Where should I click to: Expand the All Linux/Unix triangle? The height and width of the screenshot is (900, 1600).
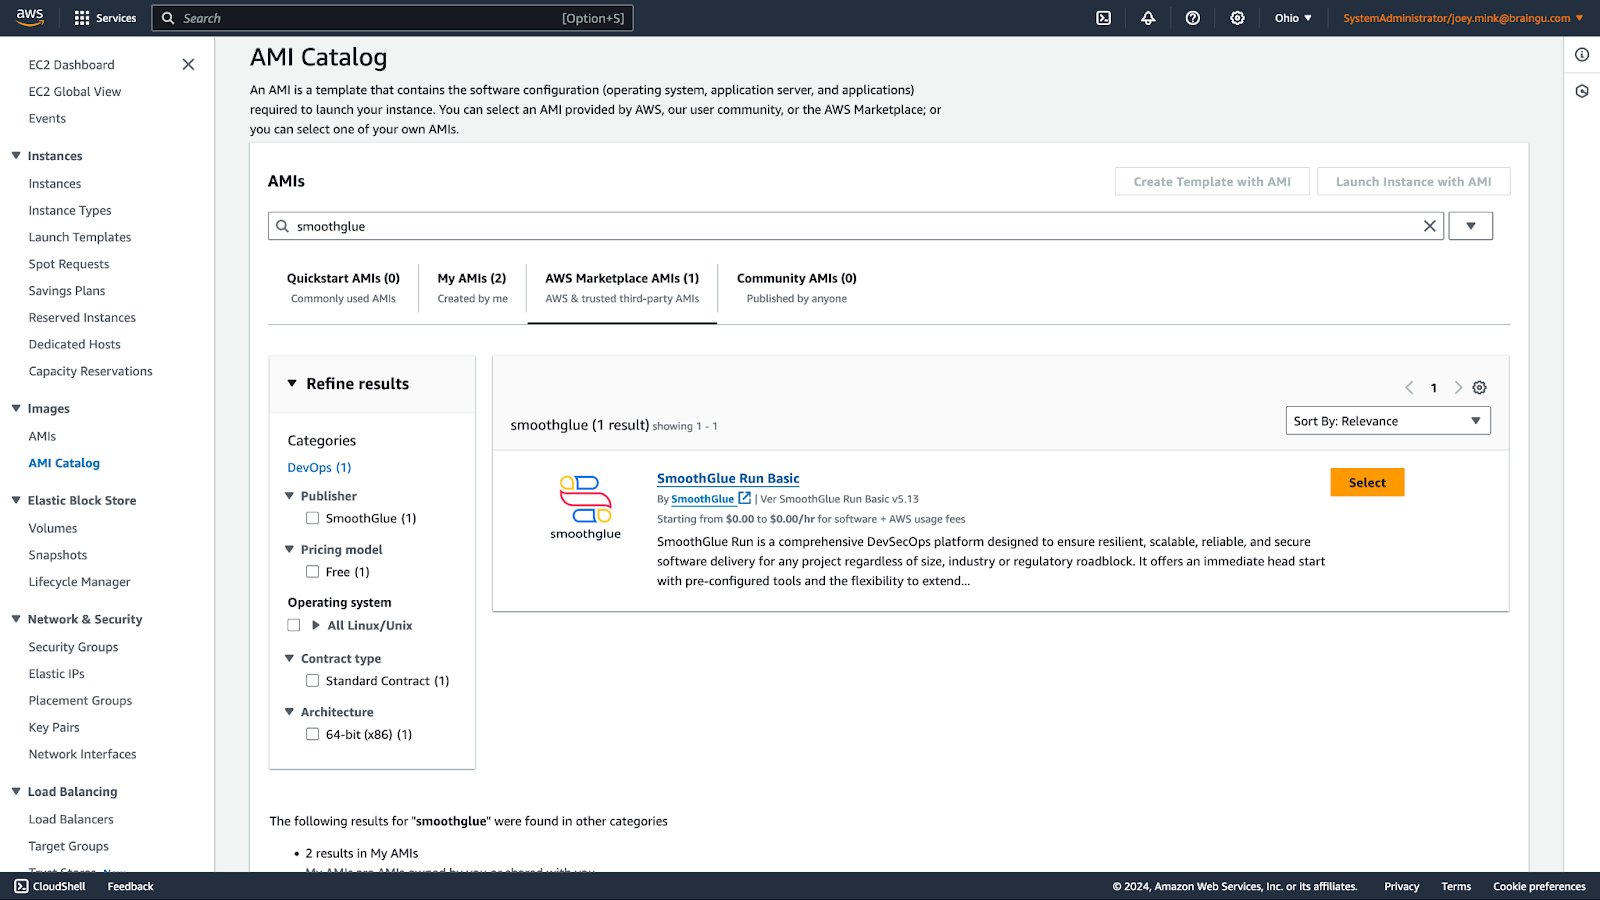316,625
